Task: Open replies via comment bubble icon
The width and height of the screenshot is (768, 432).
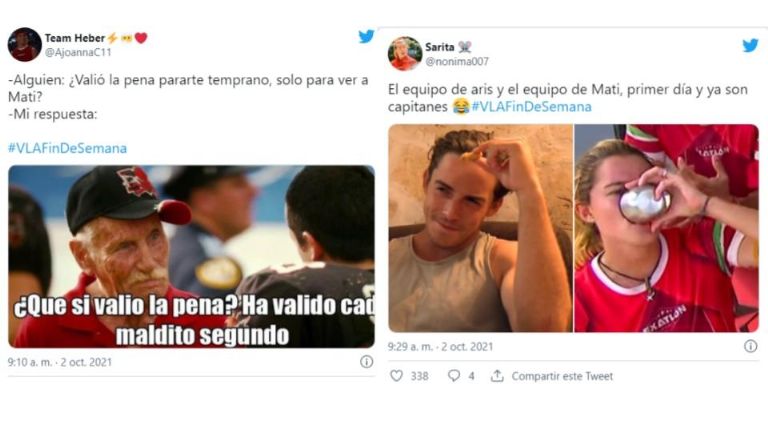Action: (454, 376)
